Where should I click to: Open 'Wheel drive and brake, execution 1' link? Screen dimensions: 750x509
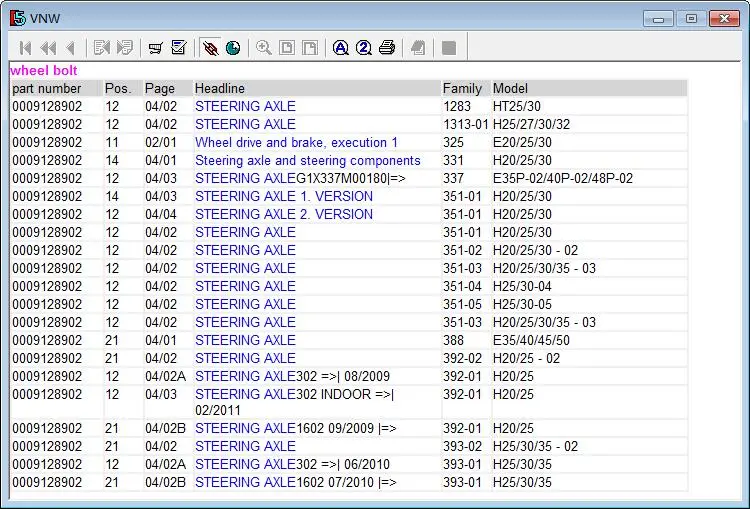tap(296, 143)
